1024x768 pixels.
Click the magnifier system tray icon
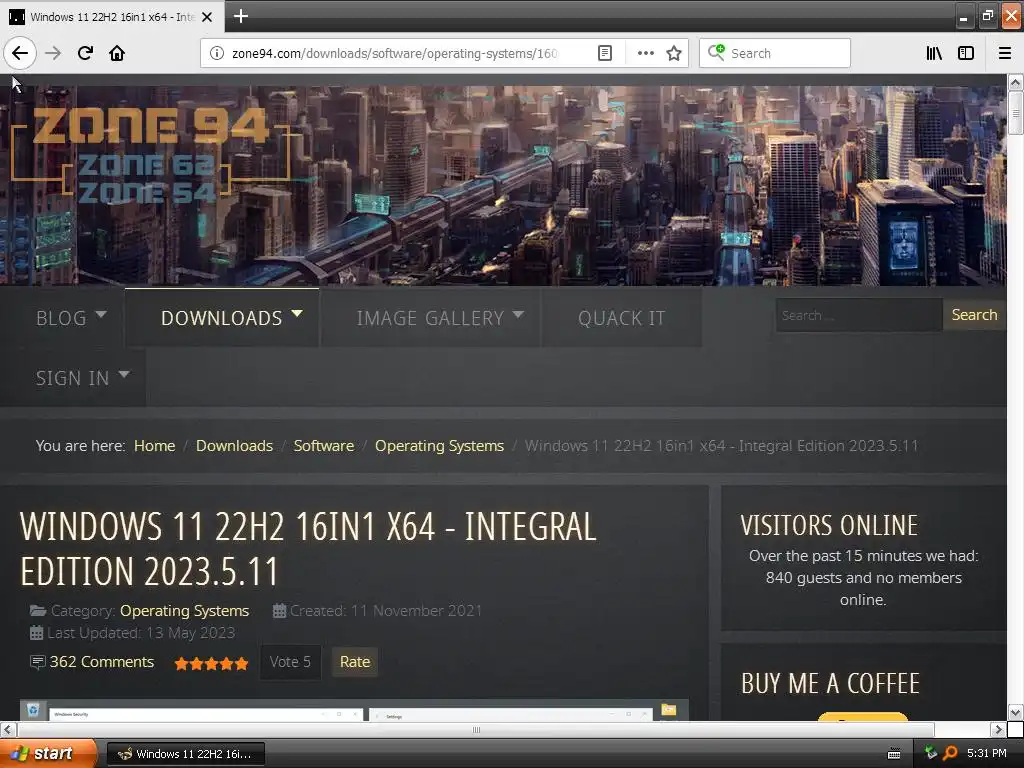point(950,753)
